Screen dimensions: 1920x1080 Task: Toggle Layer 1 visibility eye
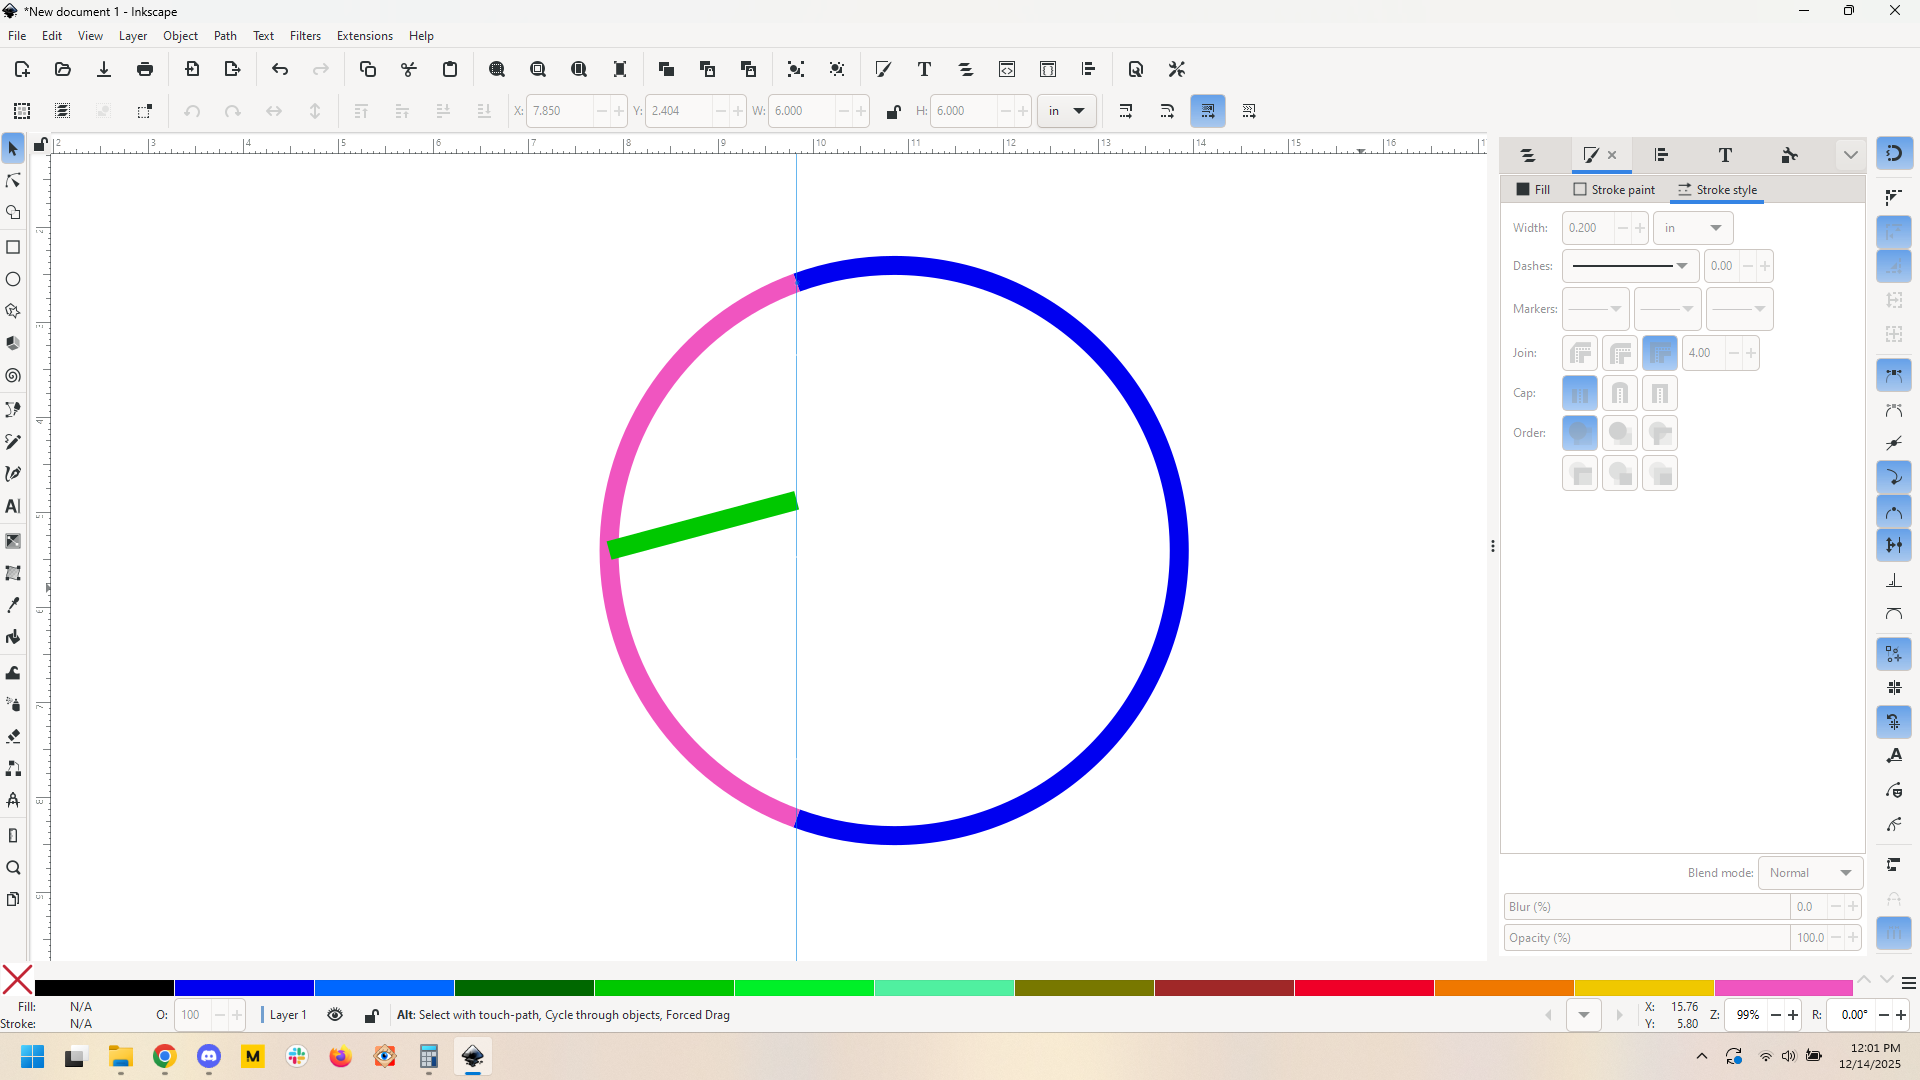click(335, 1015)
